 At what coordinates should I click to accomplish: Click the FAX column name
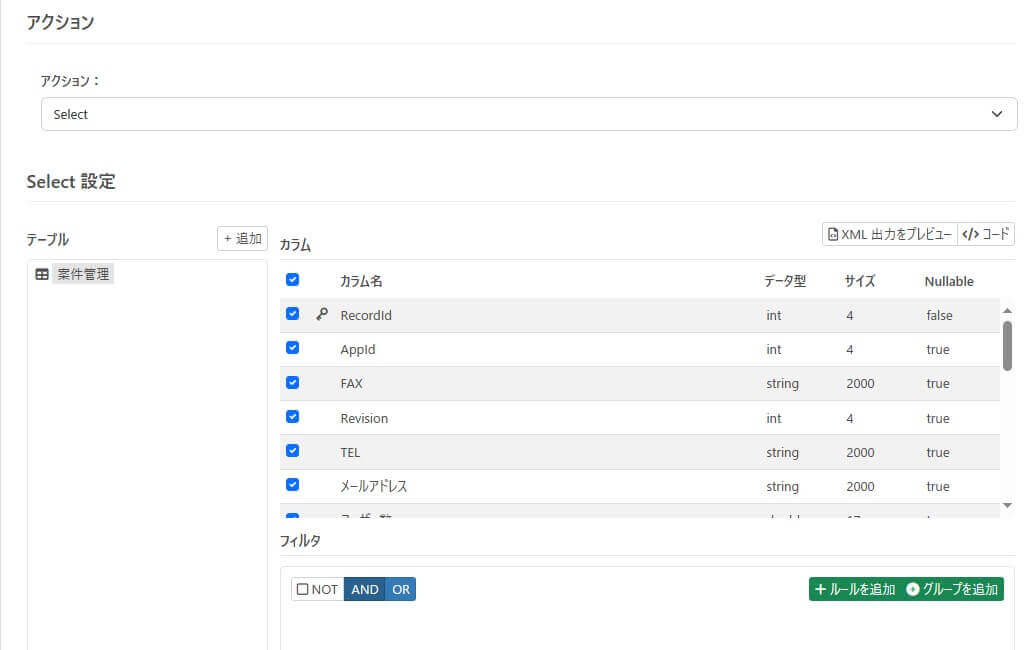pos(352,384)
